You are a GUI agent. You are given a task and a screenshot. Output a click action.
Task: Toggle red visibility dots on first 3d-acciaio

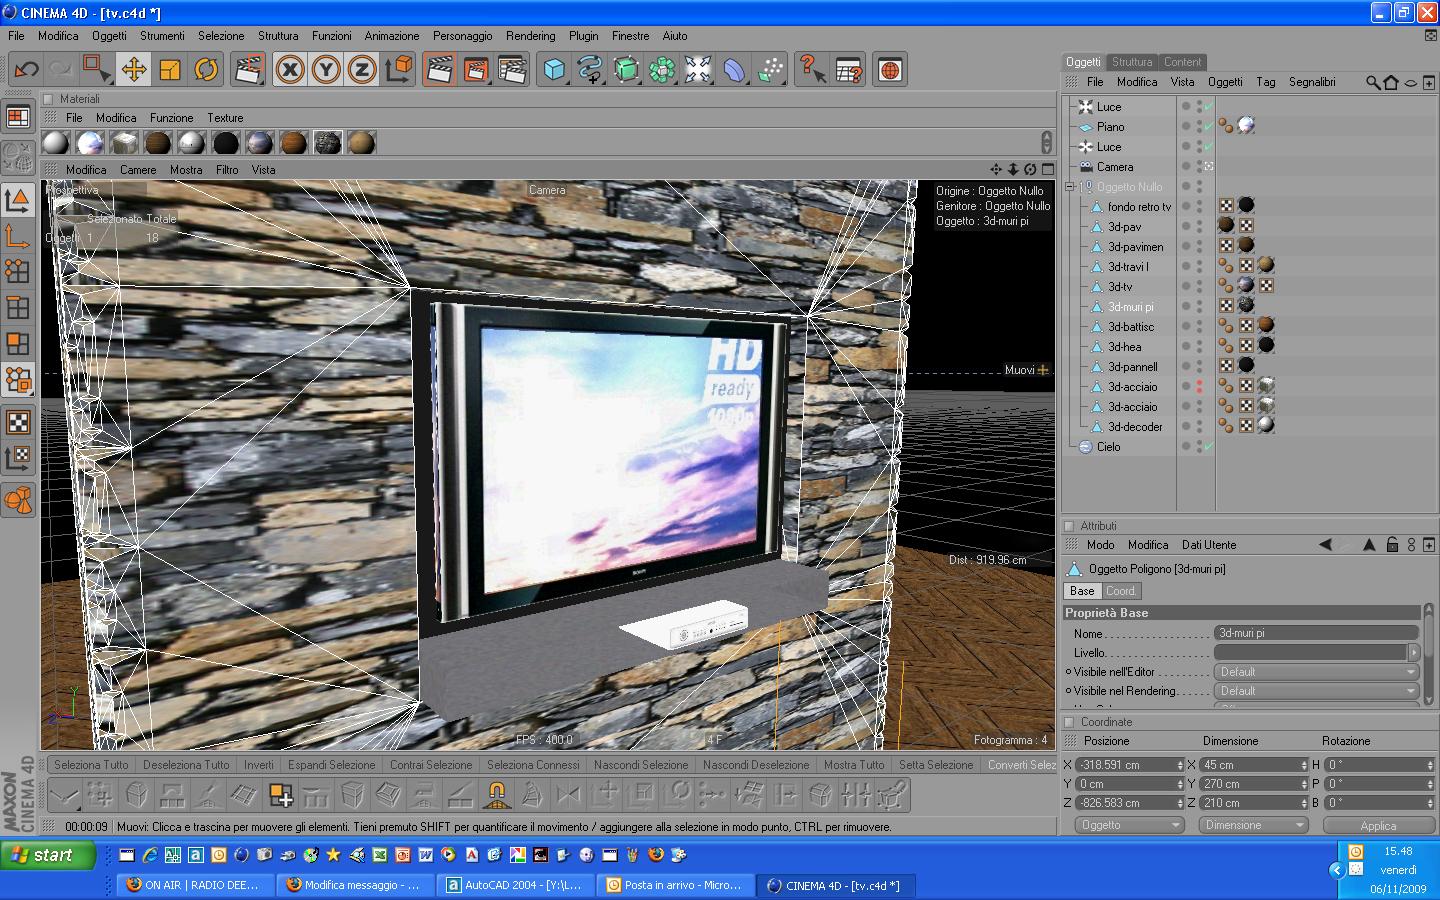[1199, 387]
